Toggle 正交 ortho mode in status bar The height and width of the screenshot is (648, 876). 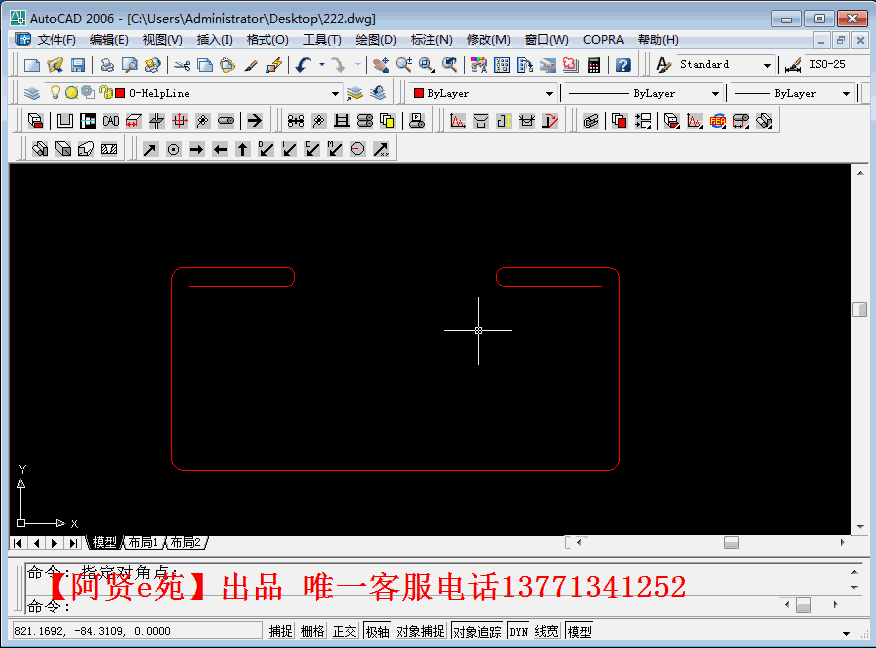343,630
